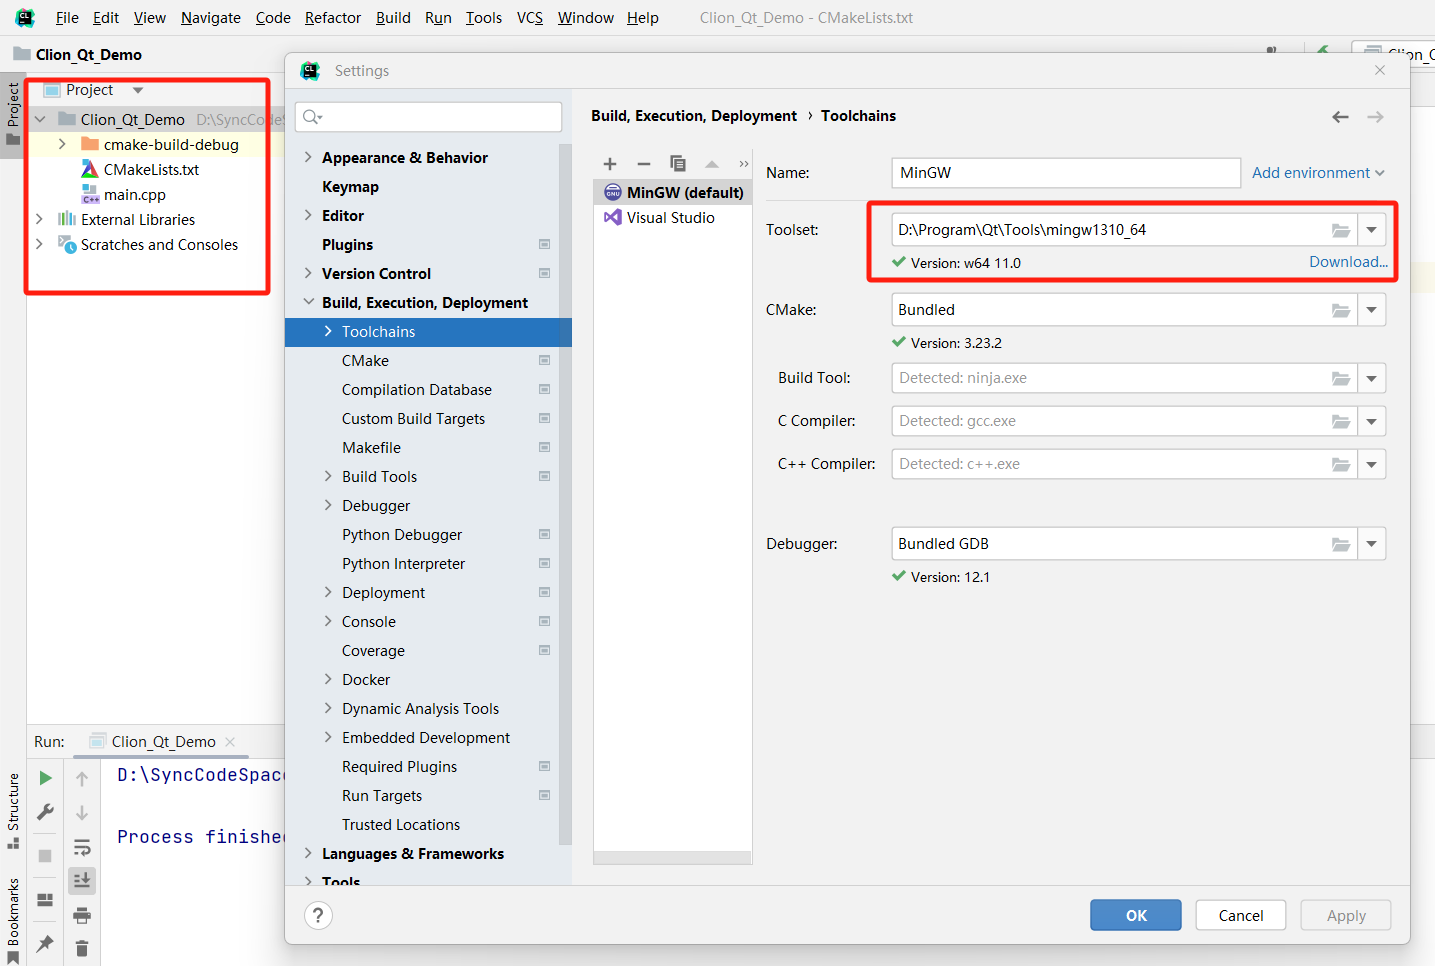Collapse Build, Execution, Deployment section
Screen dimensions: 1435x966
(308, 302)
